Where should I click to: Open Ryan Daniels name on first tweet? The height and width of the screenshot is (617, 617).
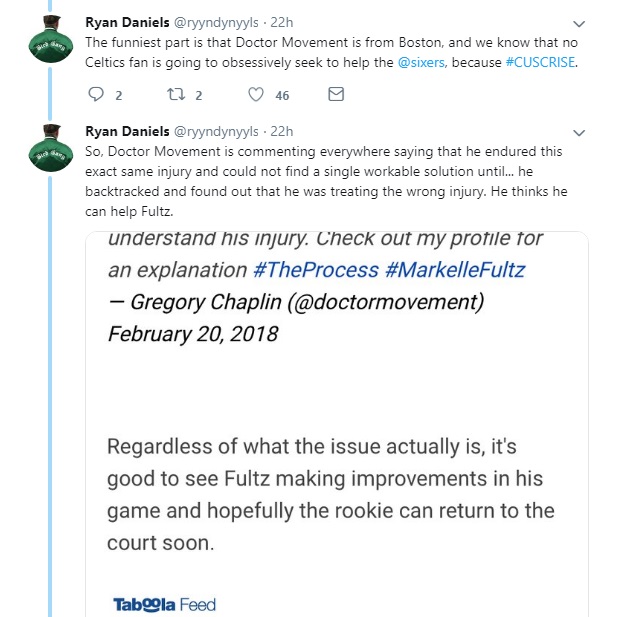127,21
